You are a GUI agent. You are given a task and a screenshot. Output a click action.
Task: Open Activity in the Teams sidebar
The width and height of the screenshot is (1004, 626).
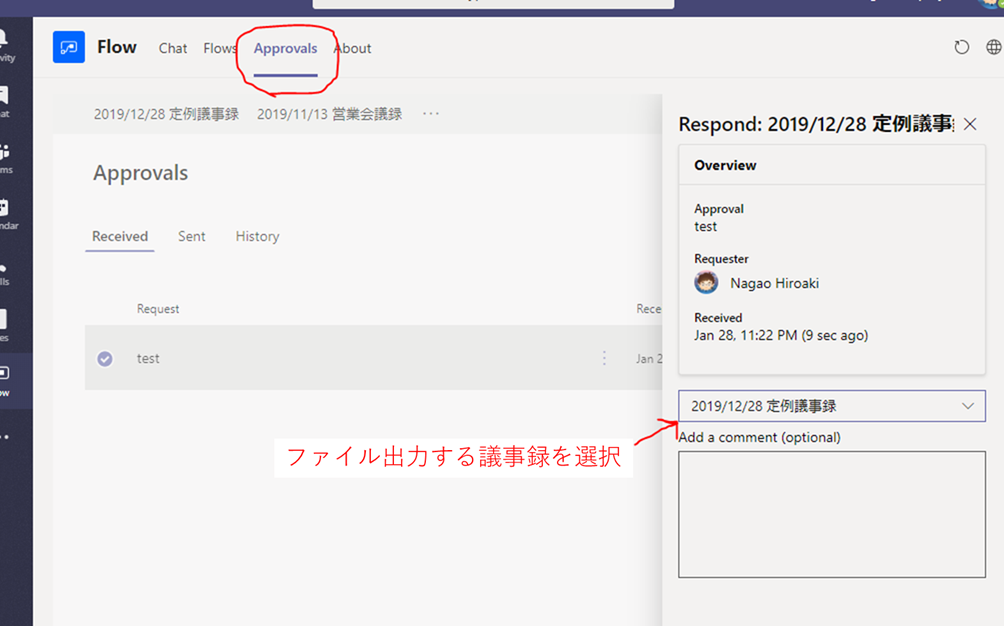point(5,46)
